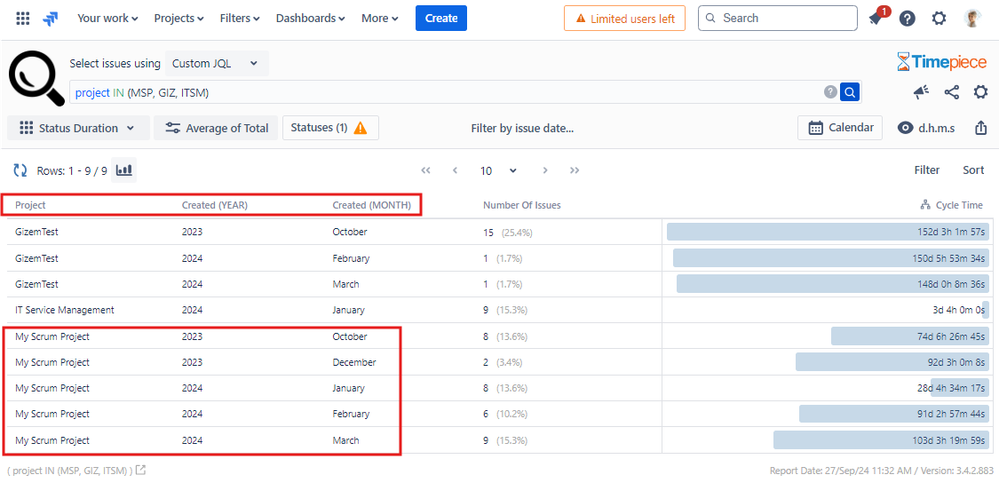Click the 152d 3h 1m 57s duration bar
The height and width of the screenshot is (482, 999).
(828, 232)
